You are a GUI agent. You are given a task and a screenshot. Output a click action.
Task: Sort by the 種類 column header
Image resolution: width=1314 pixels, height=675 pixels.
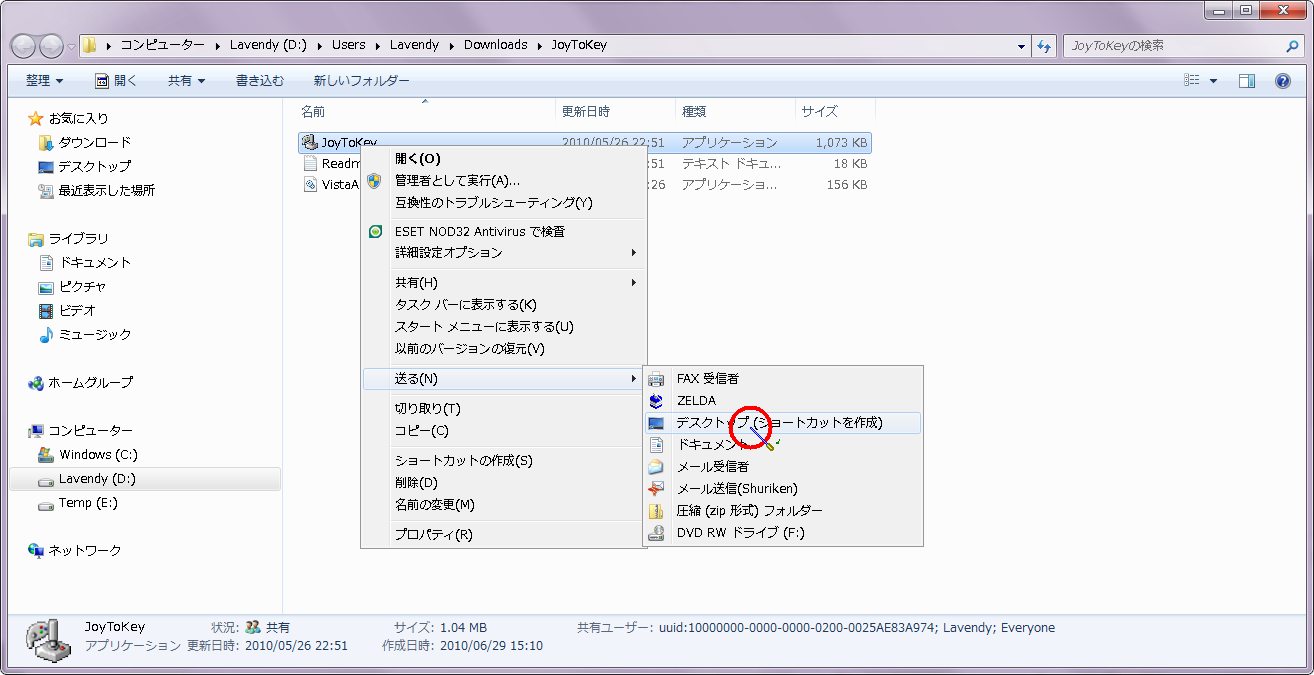(735, 111)
